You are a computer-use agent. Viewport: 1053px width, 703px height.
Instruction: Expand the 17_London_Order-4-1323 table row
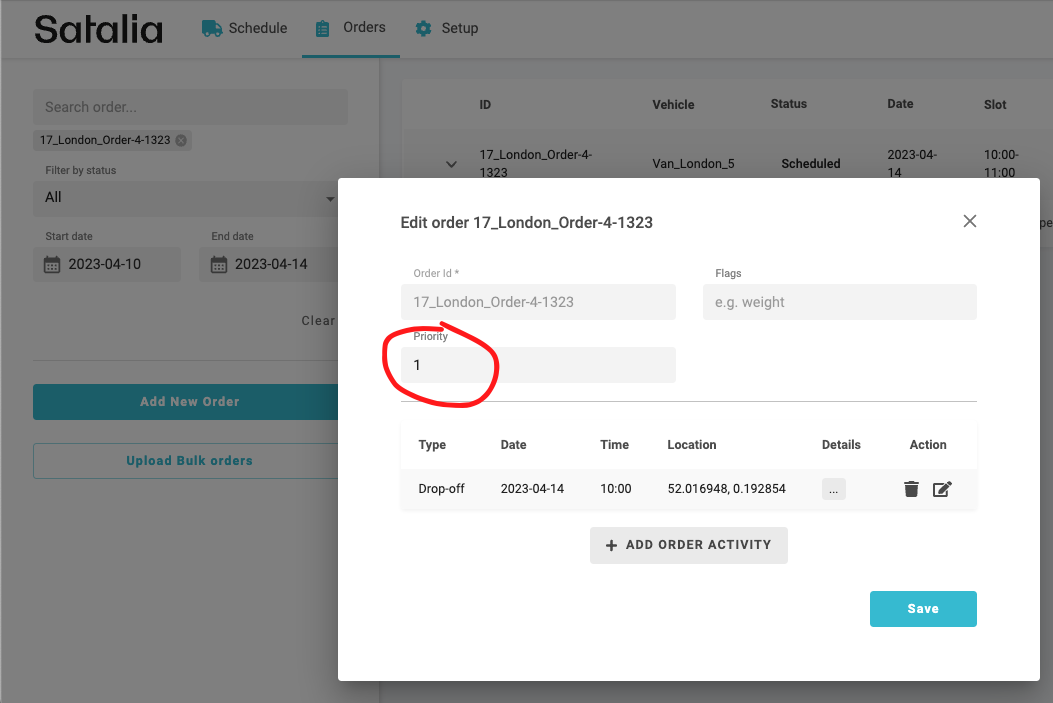[x=451, y=164]
